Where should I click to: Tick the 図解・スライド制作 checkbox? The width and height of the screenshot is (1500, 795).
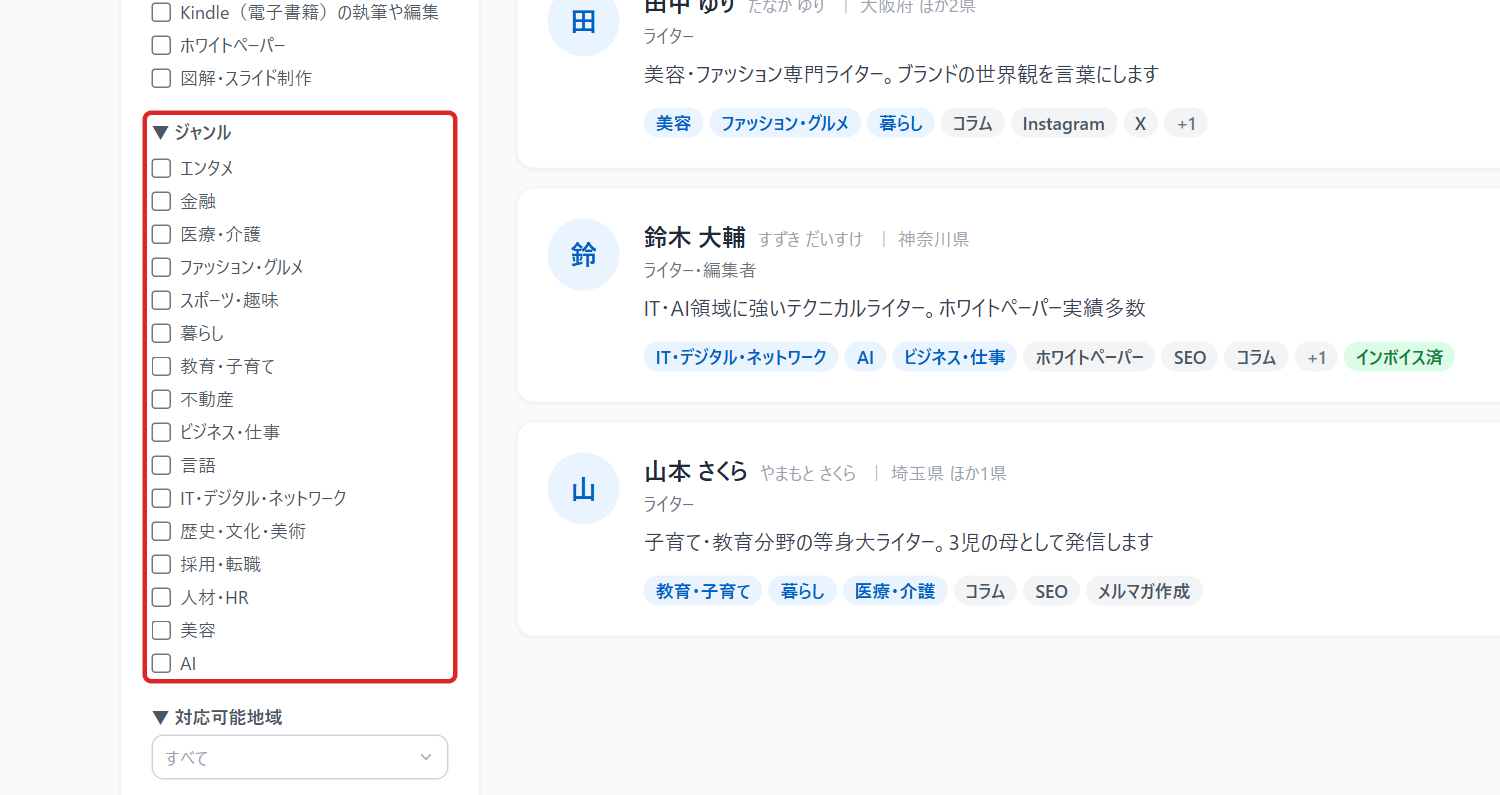[x=161, y=78]
